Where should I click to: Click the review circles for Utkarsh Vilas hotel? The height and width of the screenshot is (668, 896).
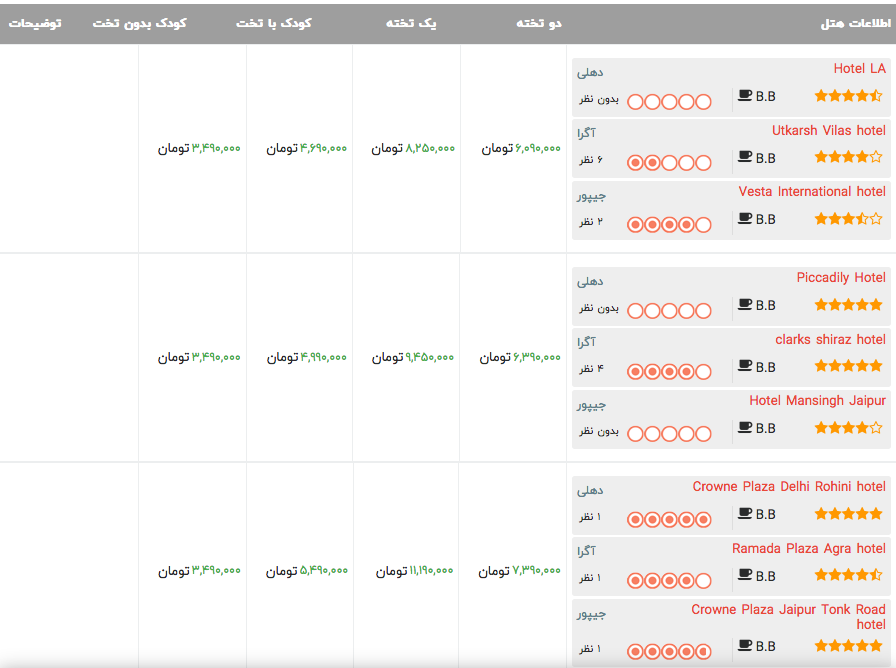(669, 162)
